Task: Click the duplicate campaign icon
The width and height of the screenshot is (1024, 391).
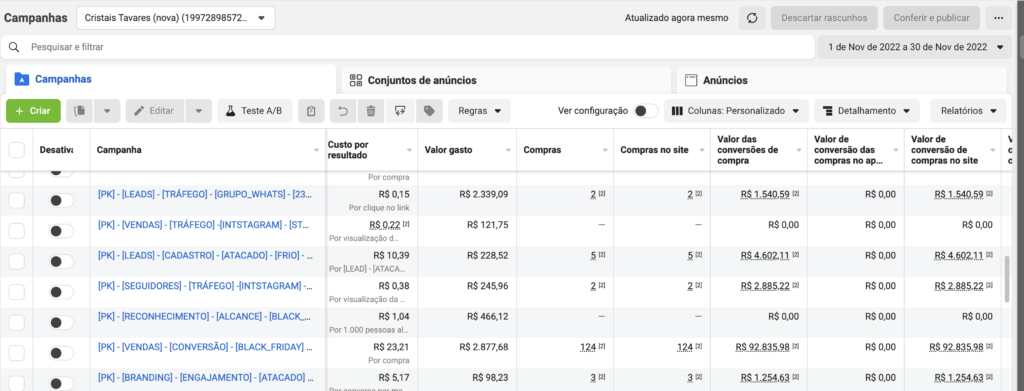Action: coord(80,111)
